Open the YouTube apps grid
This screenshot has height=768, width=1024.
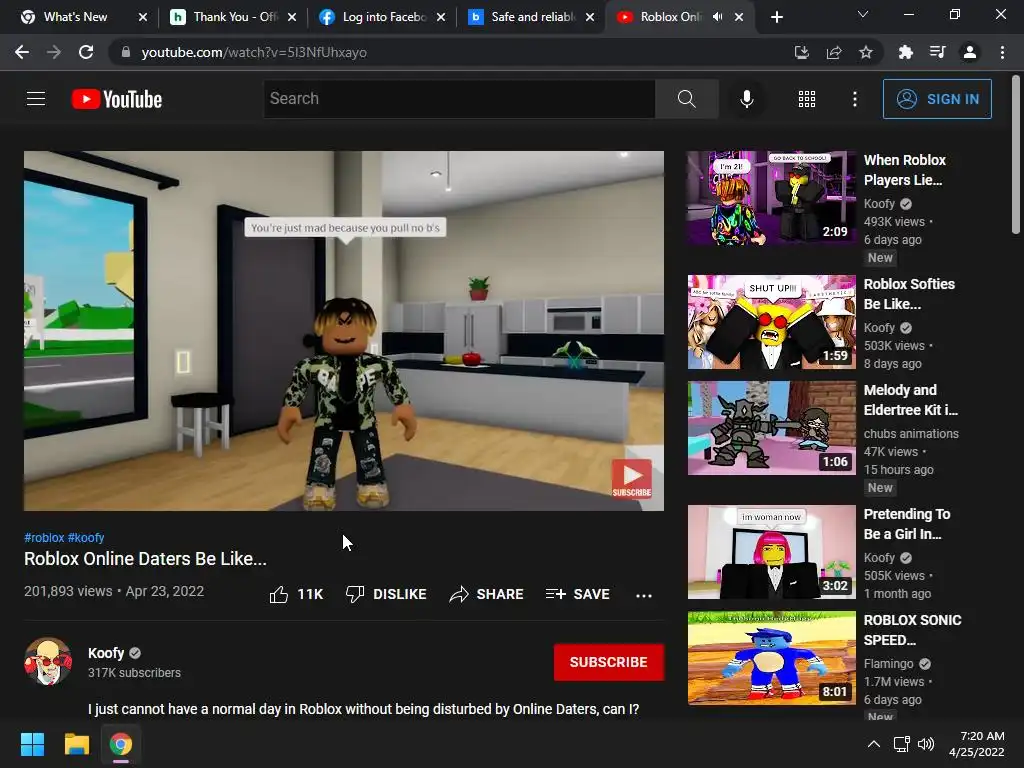click(807, 99)
